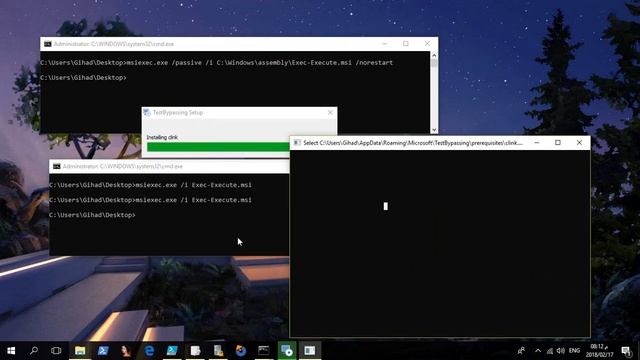Click the clink console window title text

(413, 142)
